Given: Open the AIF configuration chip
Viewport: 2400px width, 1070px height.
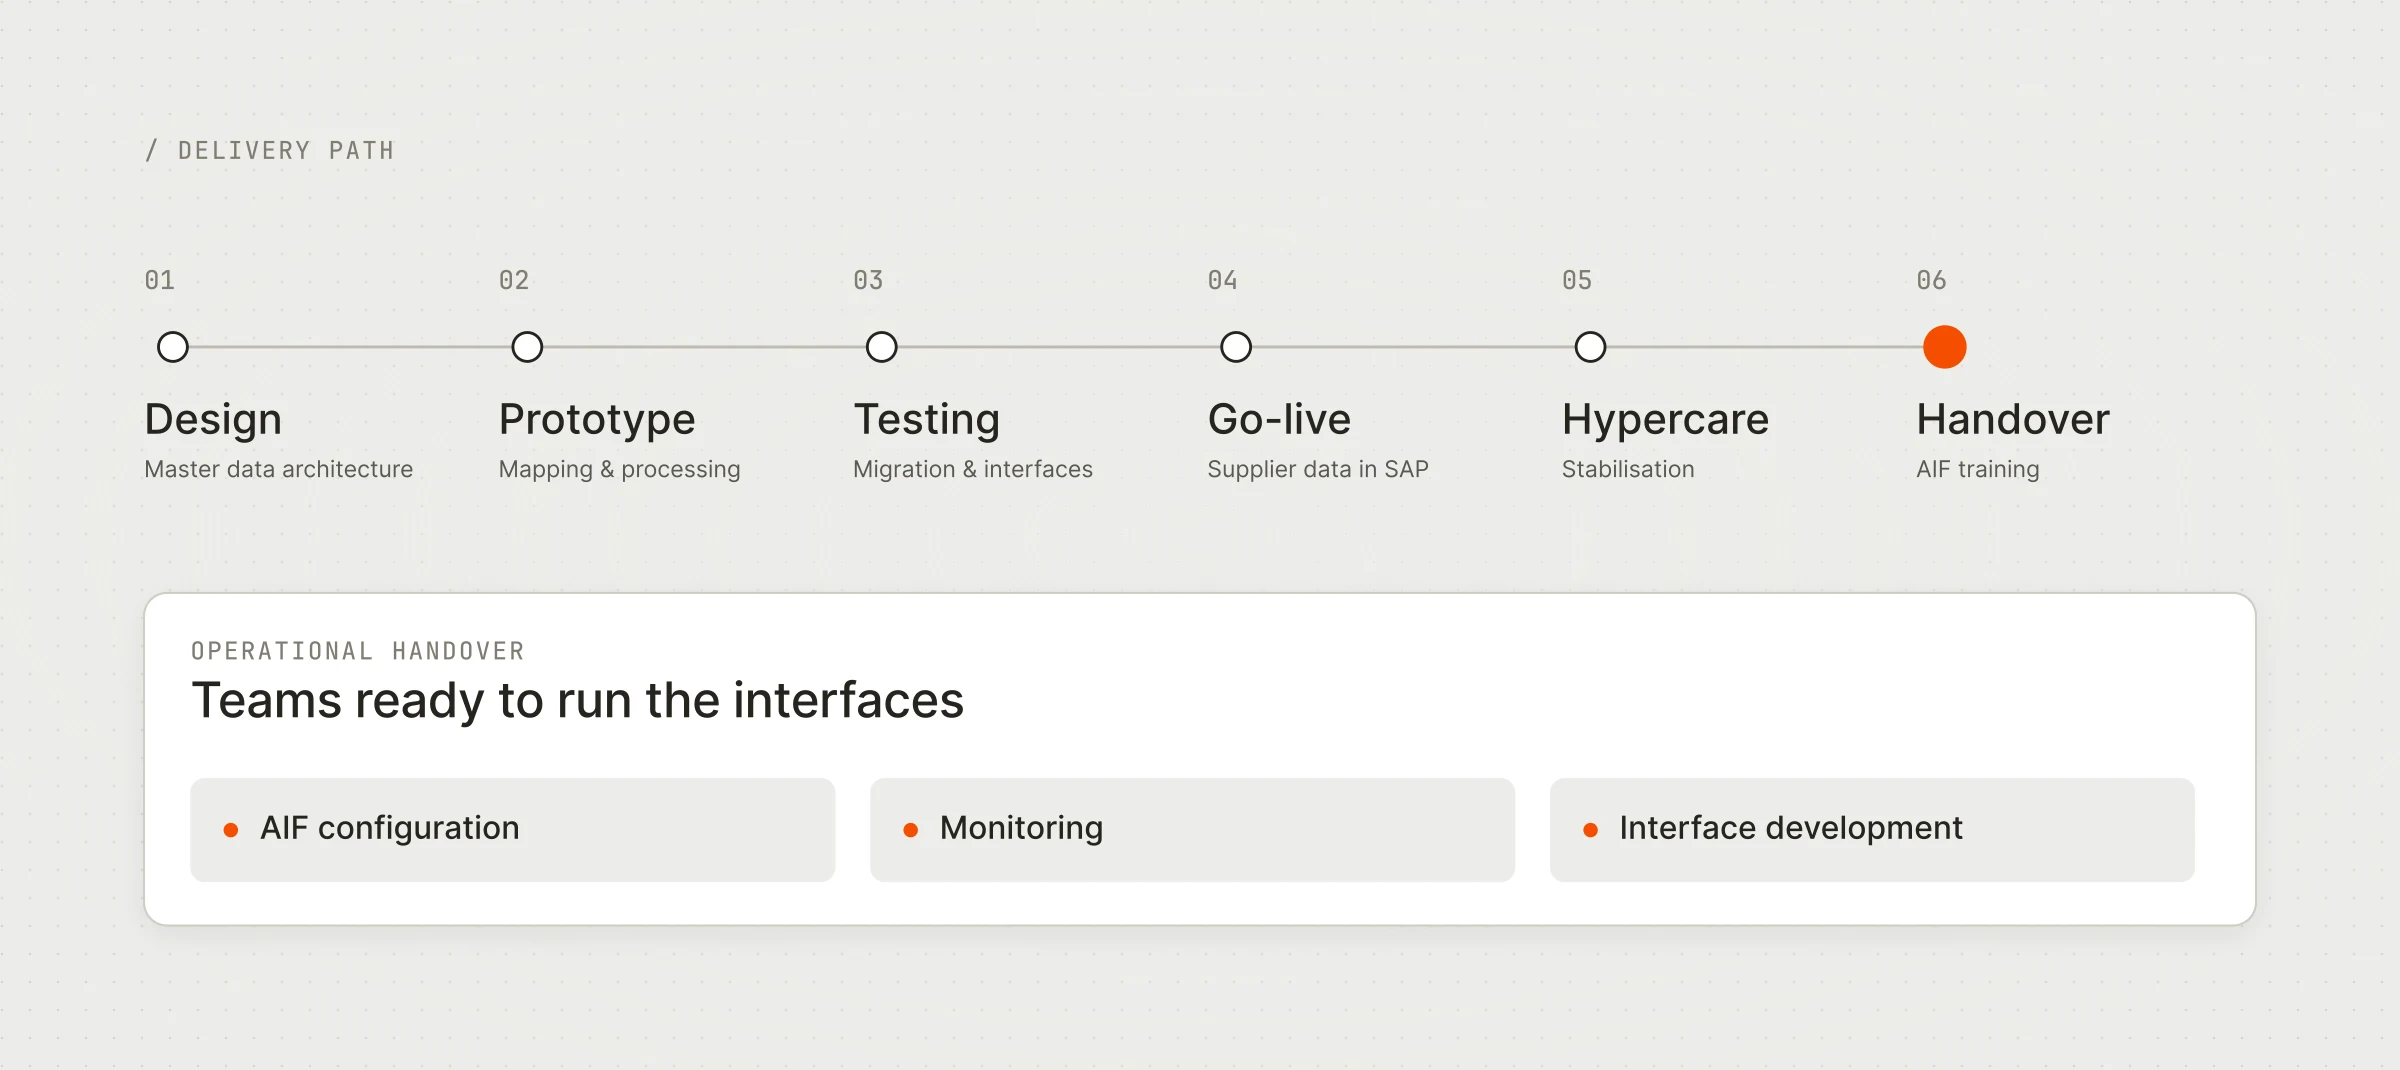Looking at the screenshot, I should 513,830.
